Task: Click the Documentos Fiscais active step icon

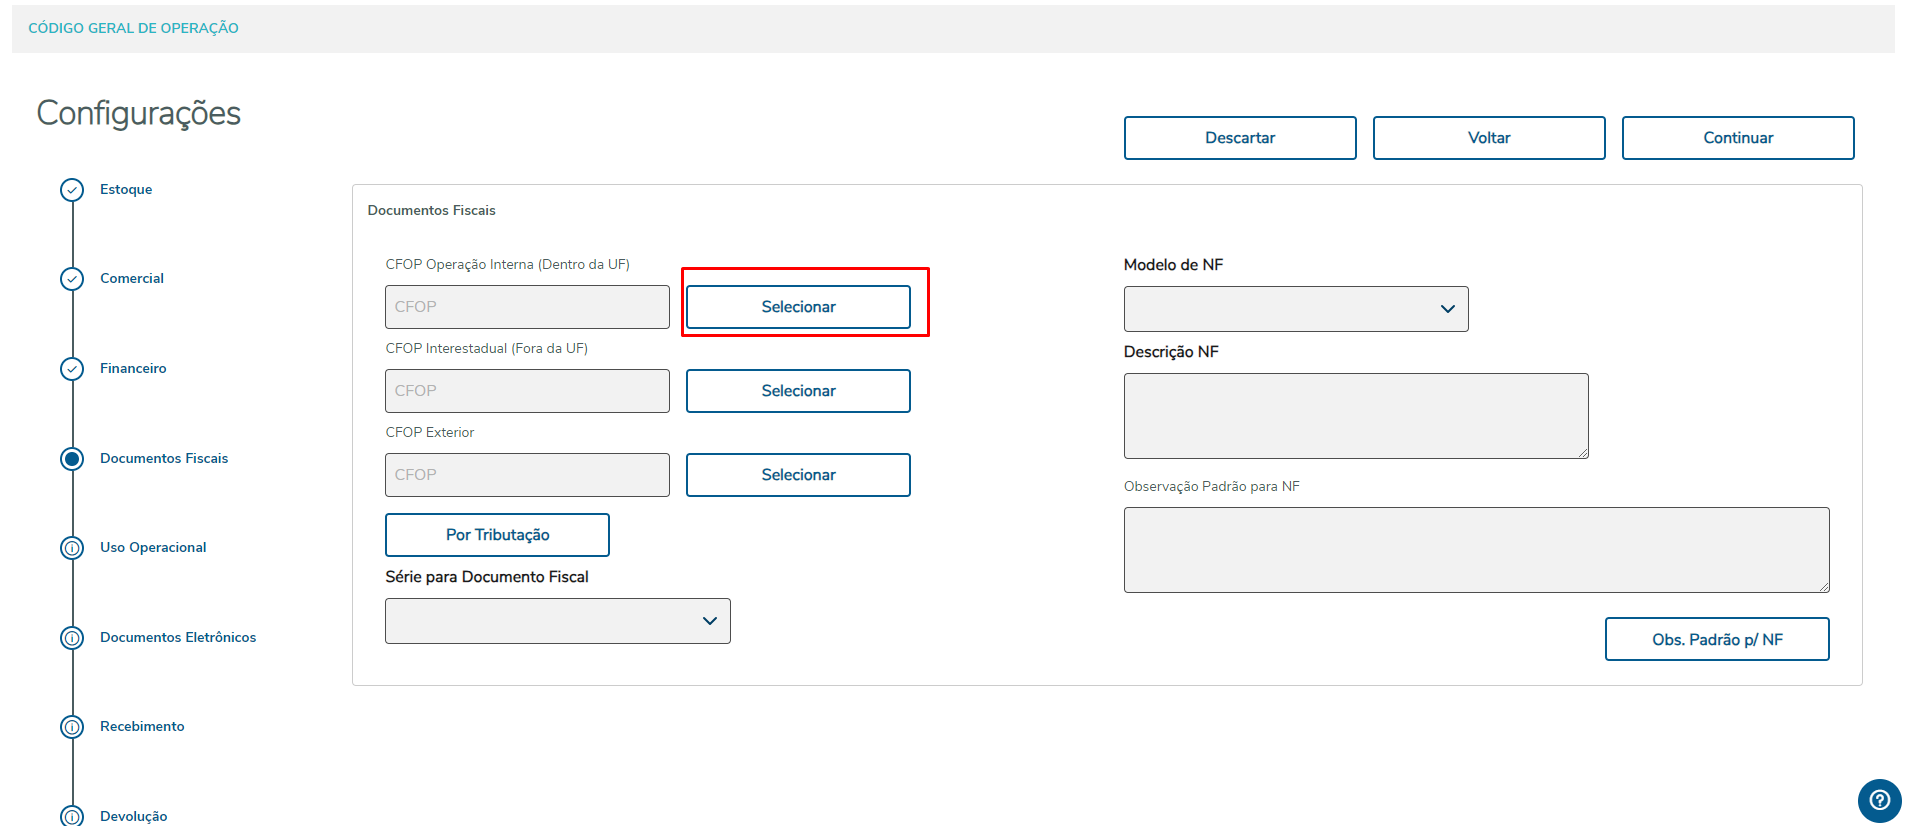Action: click(72, 459)
